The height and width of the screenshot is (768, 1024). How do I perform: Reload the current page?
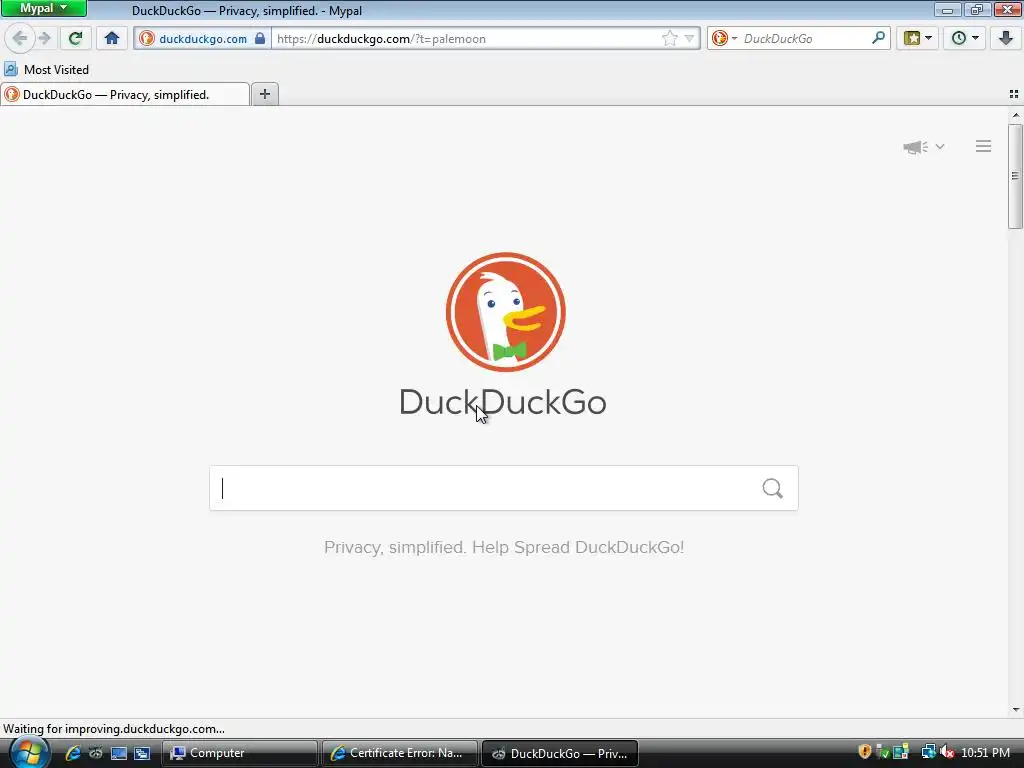tap(75, 39)
